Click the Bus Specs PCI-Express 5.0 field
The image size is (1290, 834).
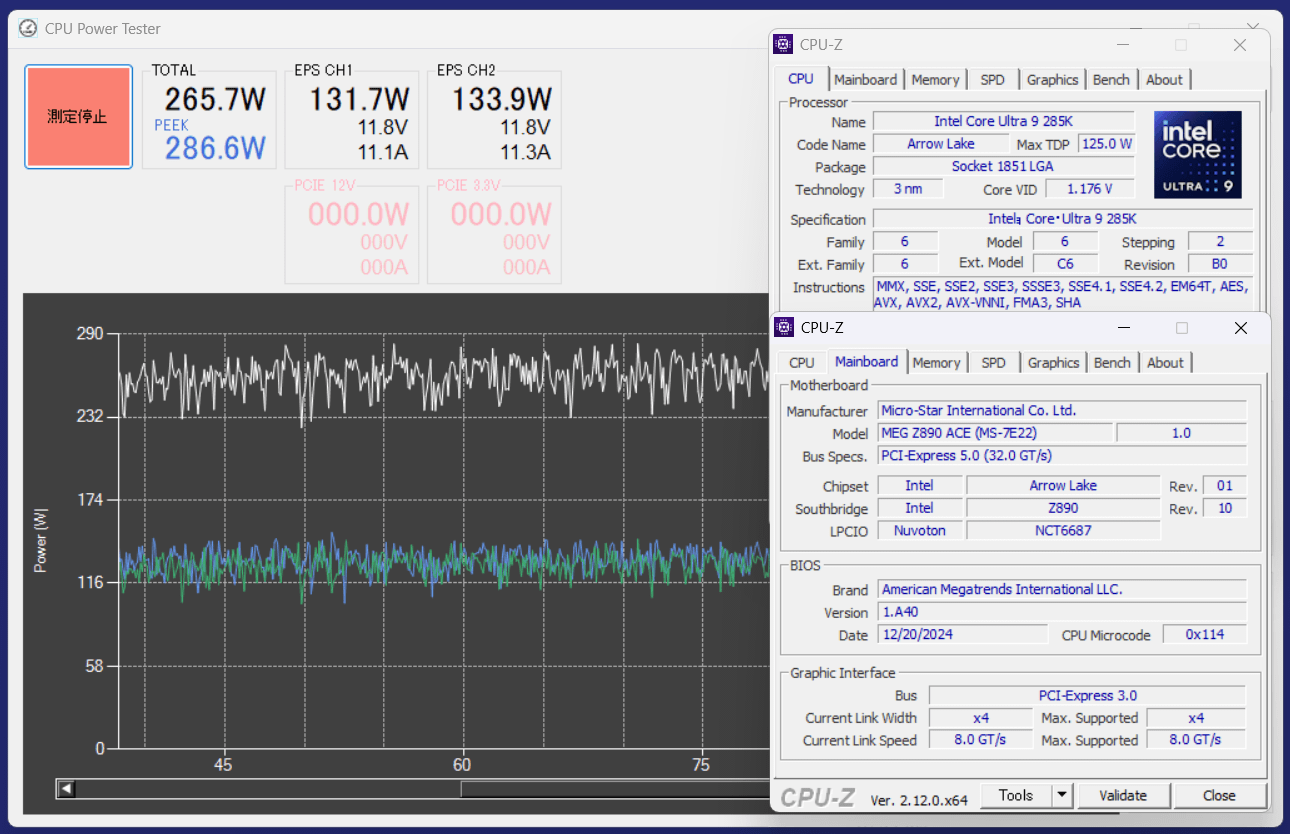tap(1062, 456)
